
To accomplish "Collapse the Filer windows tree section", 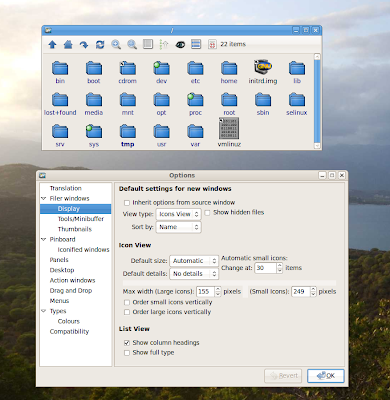I will coord(43,198).
